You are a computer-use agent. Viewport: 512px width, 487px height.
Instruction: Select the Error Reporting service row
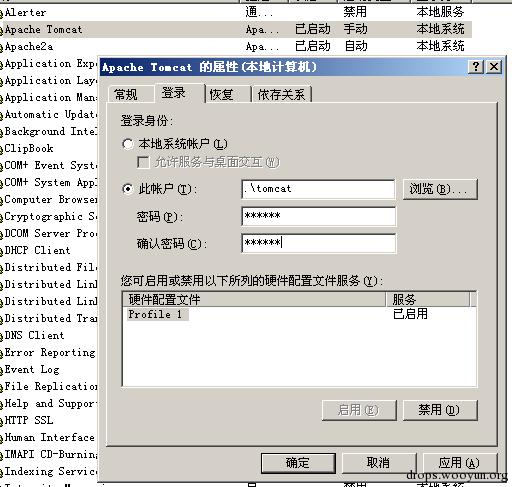49,352
